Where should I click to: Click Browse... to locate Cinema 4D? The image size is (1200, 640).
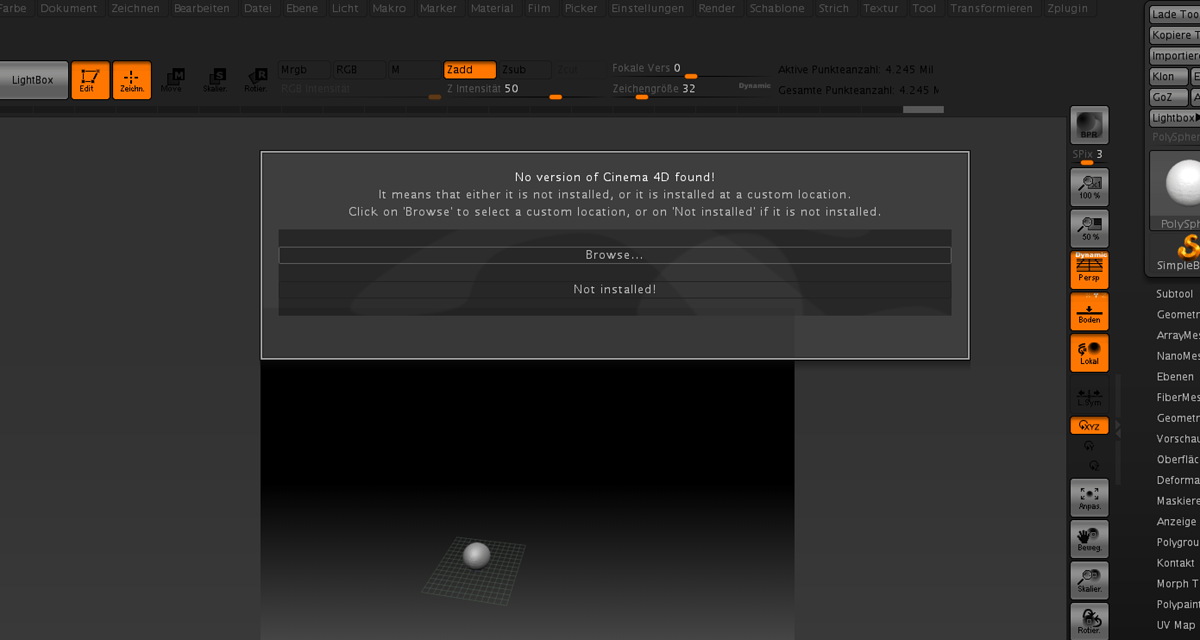(x=614, y=255)
